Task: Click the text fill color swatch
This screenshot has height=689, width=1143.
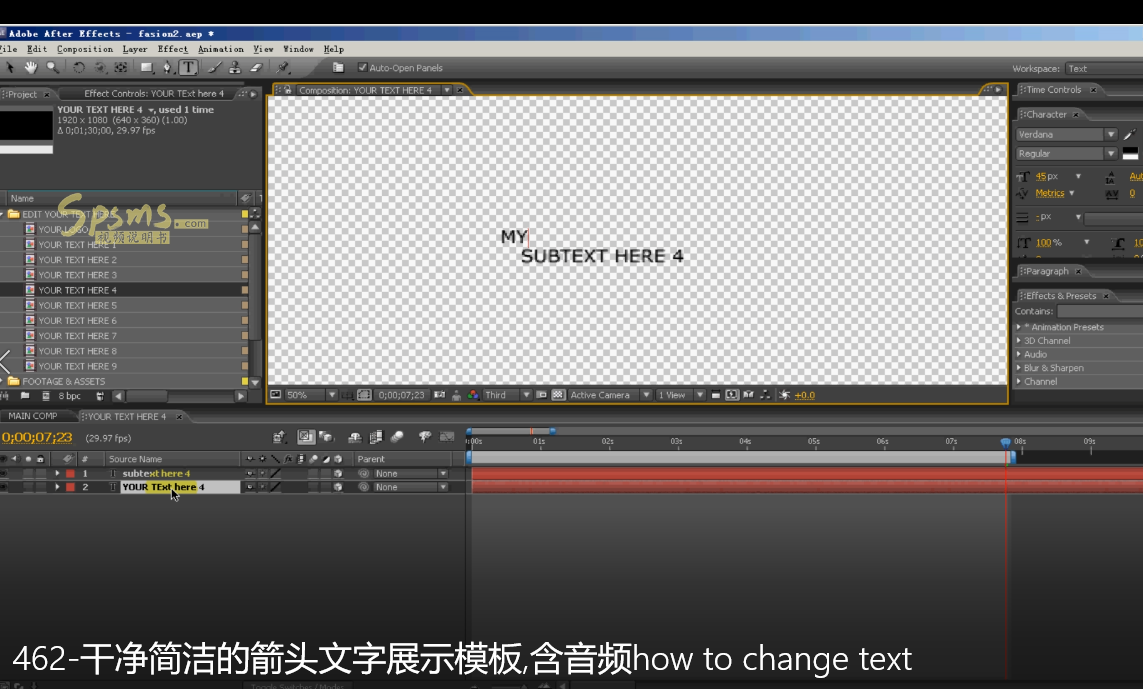Action: 1130,153
